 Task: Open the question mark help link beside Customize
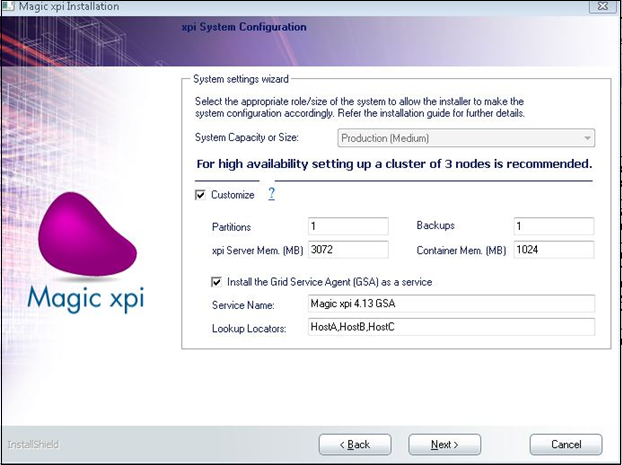tap(271, 194)
